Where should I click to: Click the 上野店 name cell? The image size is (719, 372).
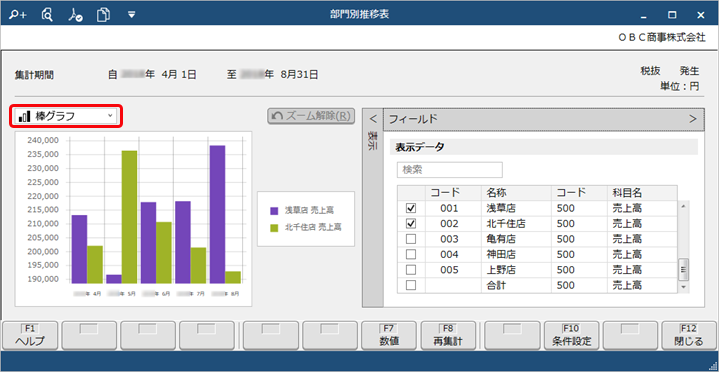click(x=516, y=270)
